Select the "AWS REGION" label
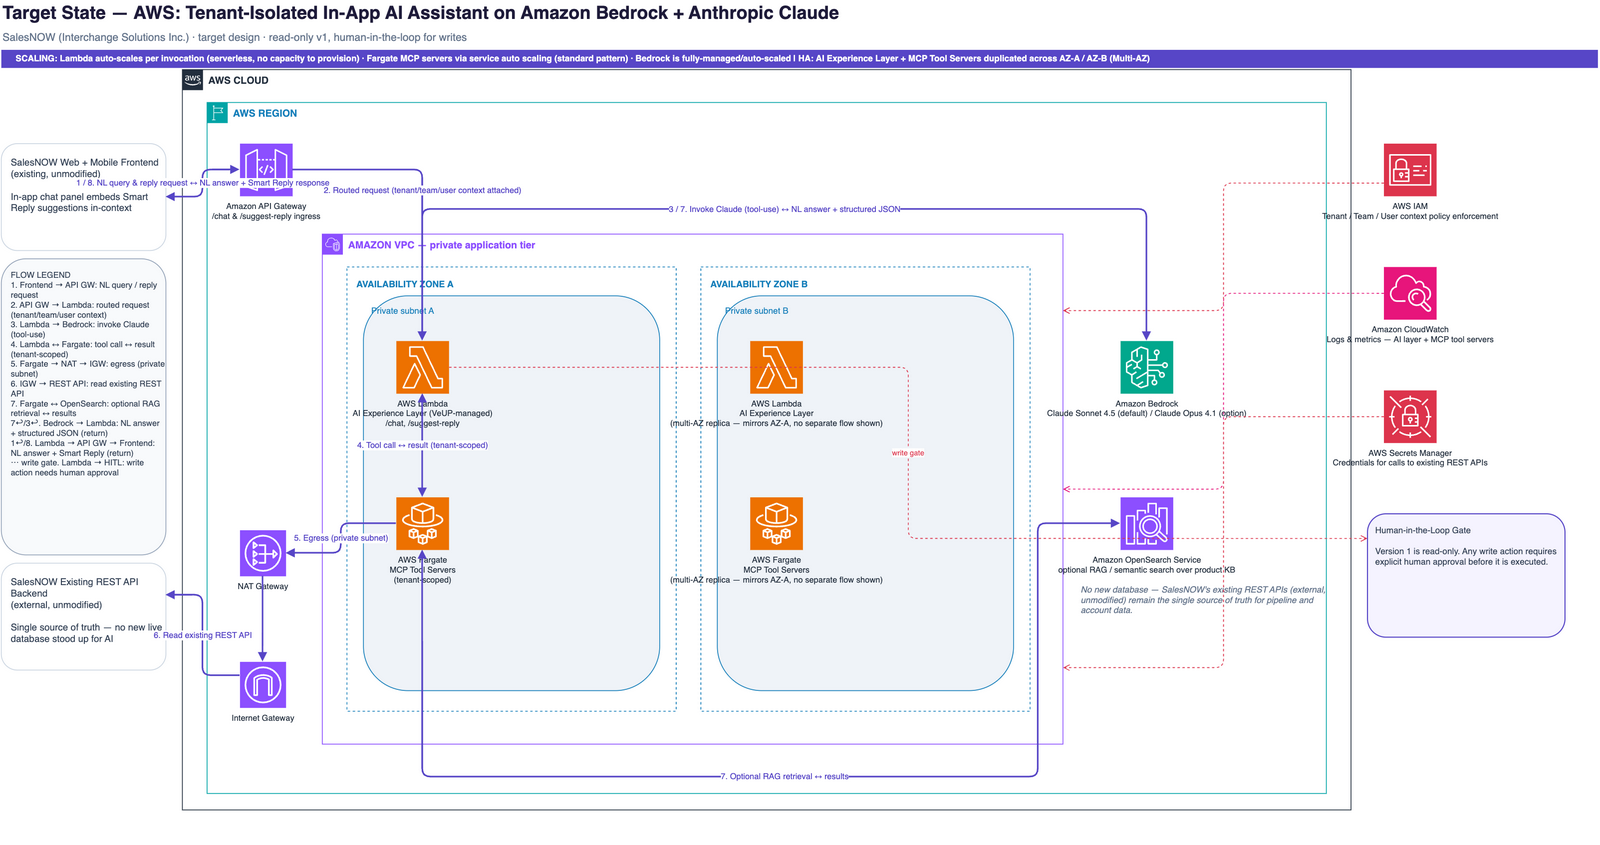The image size is (1600, 845). (x=265, y=113)
